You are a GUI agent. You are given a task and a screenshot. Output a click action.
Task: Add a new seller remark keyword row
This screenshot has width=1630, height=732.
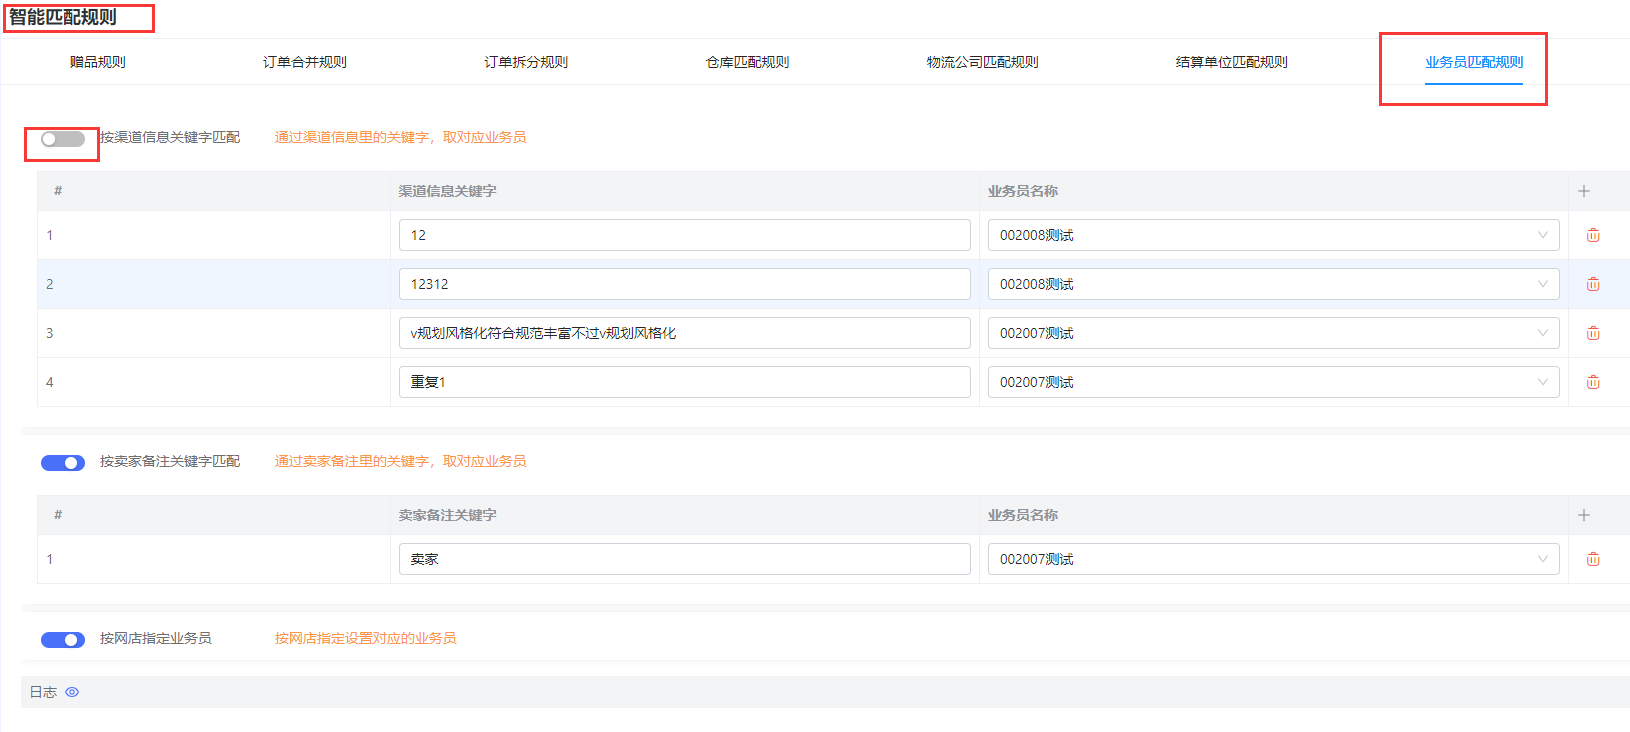(1584, 515)
